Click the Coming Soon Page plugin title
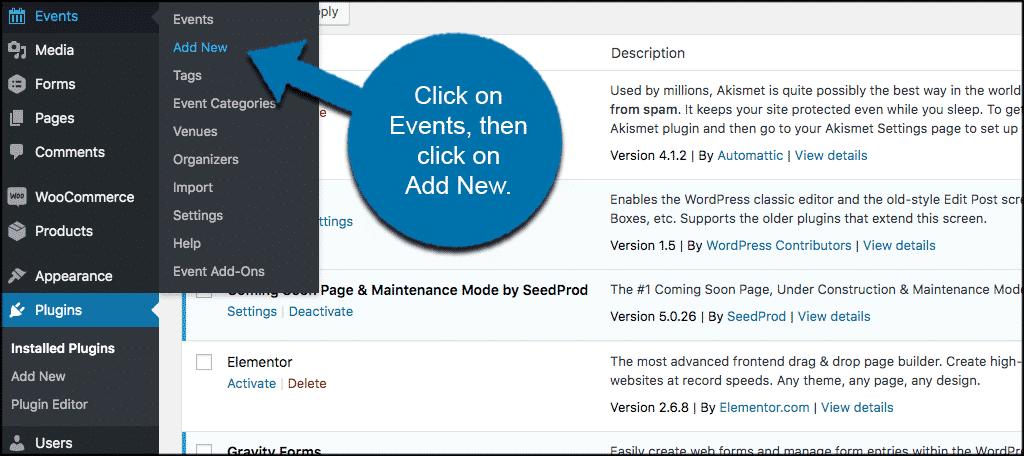This screenshot has height=456, width=1024. [x=408, y=290]
